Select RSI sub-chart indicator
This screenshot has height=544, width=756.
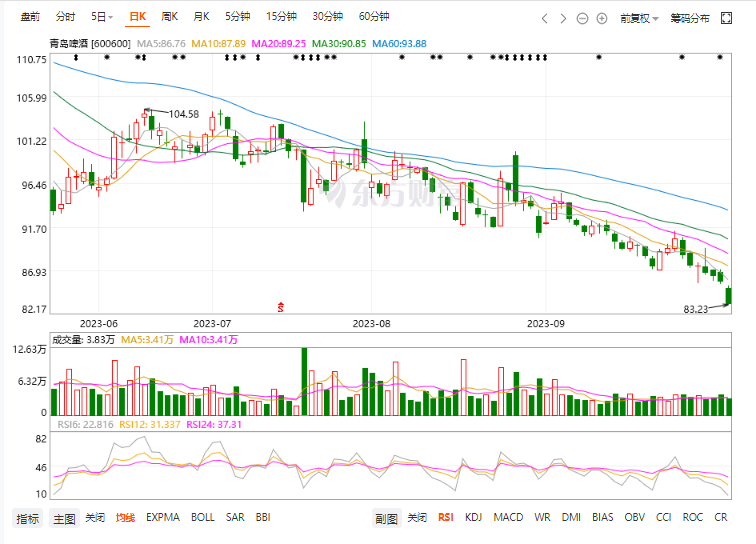pos(446,517)
